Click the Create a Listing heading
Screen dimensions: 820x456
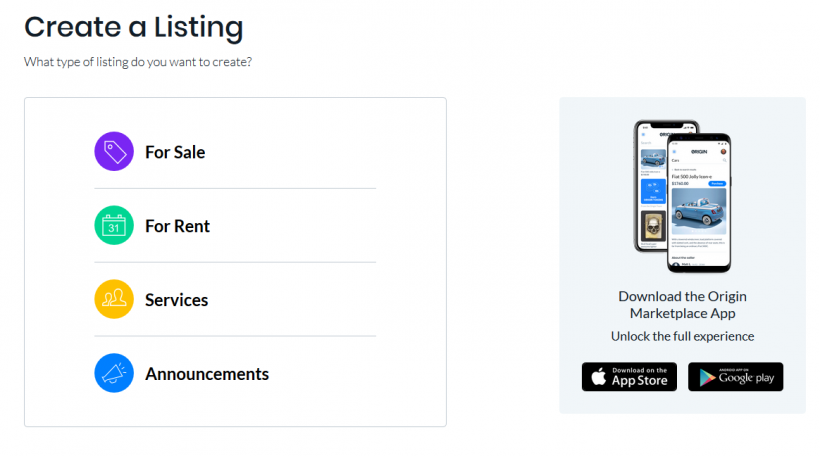tap(133, 27)
